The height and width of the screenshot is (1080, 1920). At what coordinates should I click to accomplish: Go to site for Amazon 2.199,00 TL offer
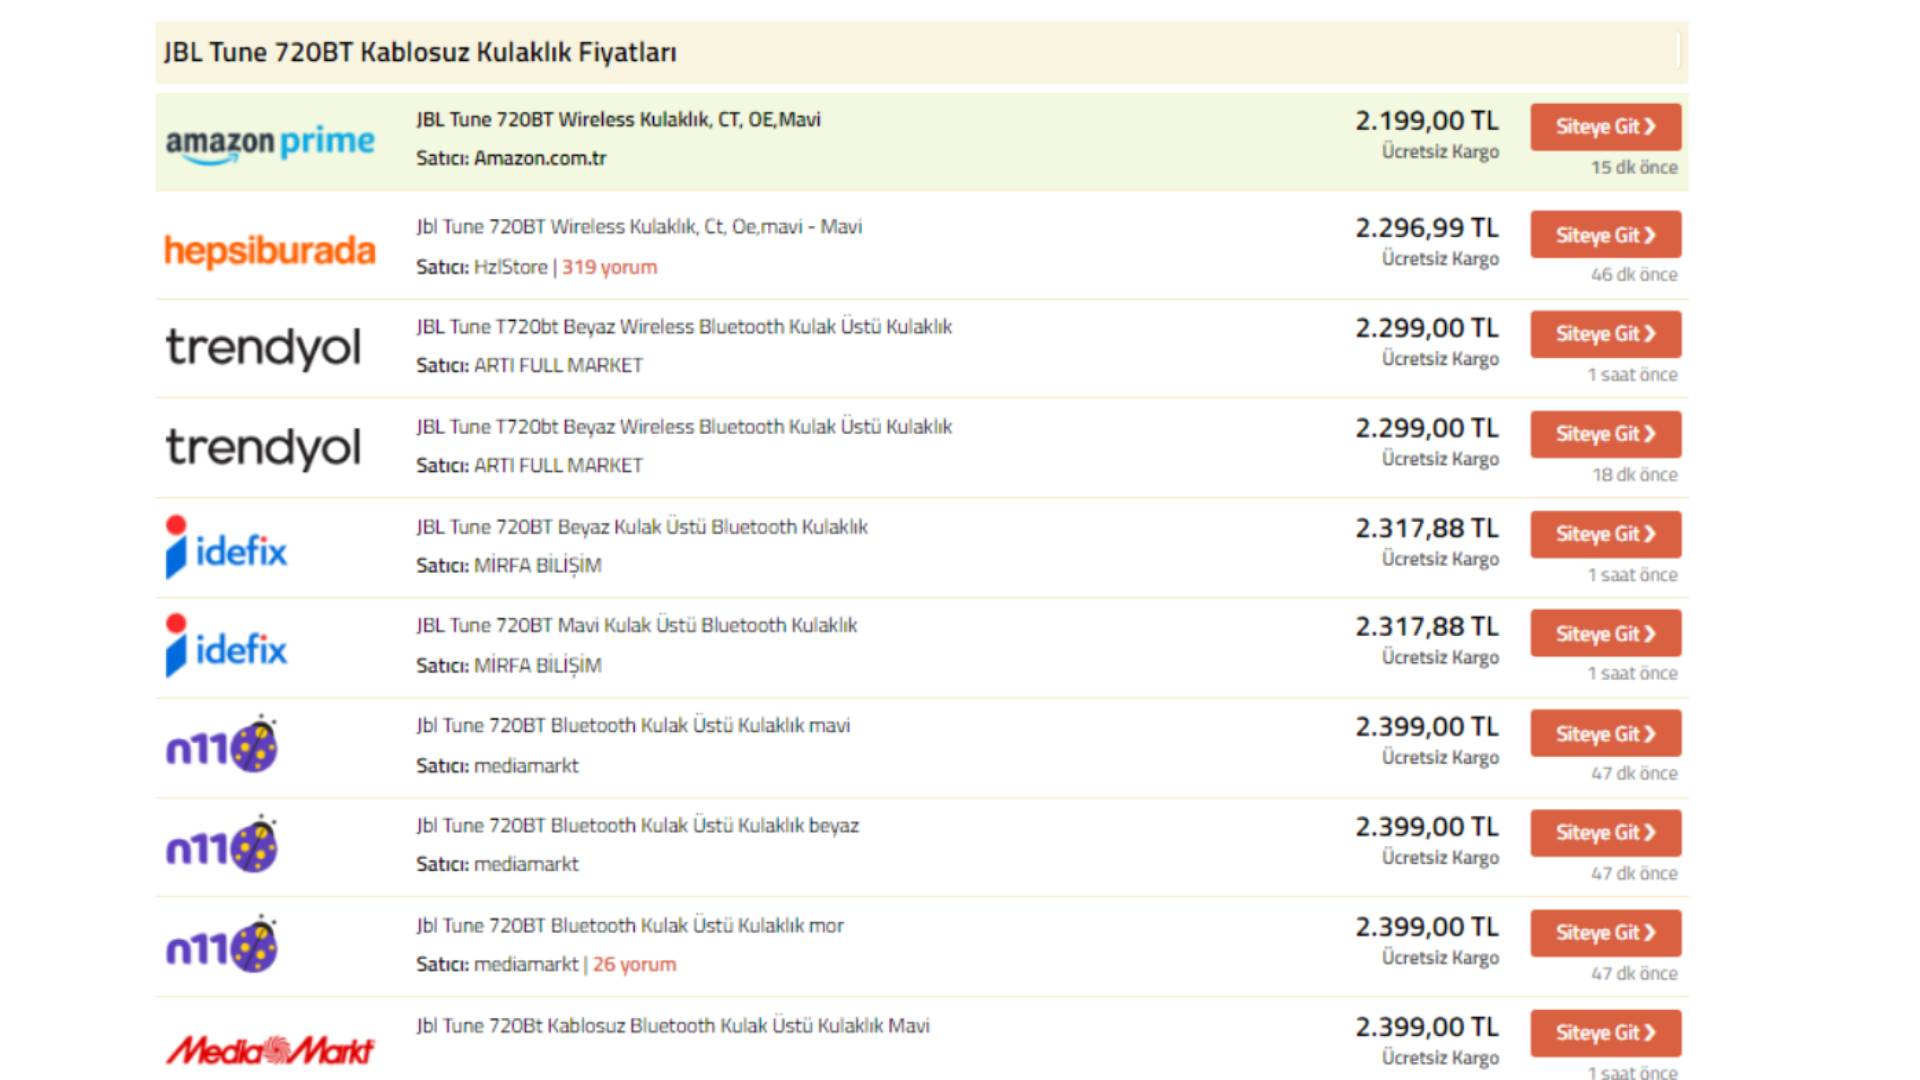click(1605, 127)
